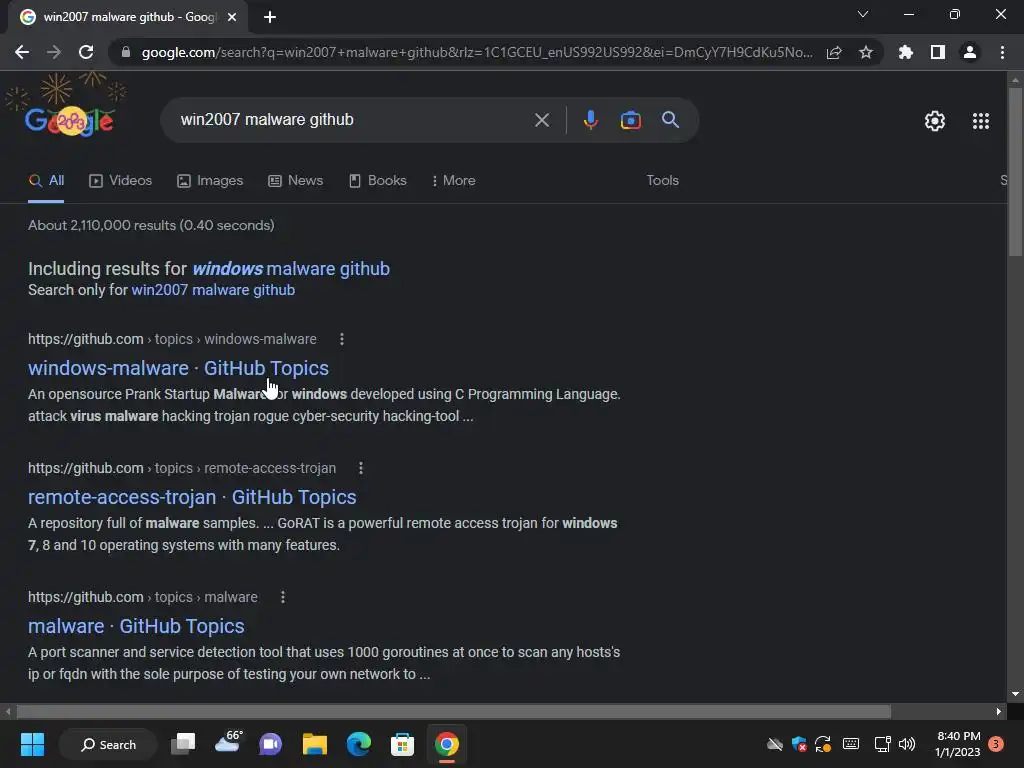Switch to the Images tab
The height and width of the screenshot is (768, 1024).
pyautogui.click(x=210, y=181)
